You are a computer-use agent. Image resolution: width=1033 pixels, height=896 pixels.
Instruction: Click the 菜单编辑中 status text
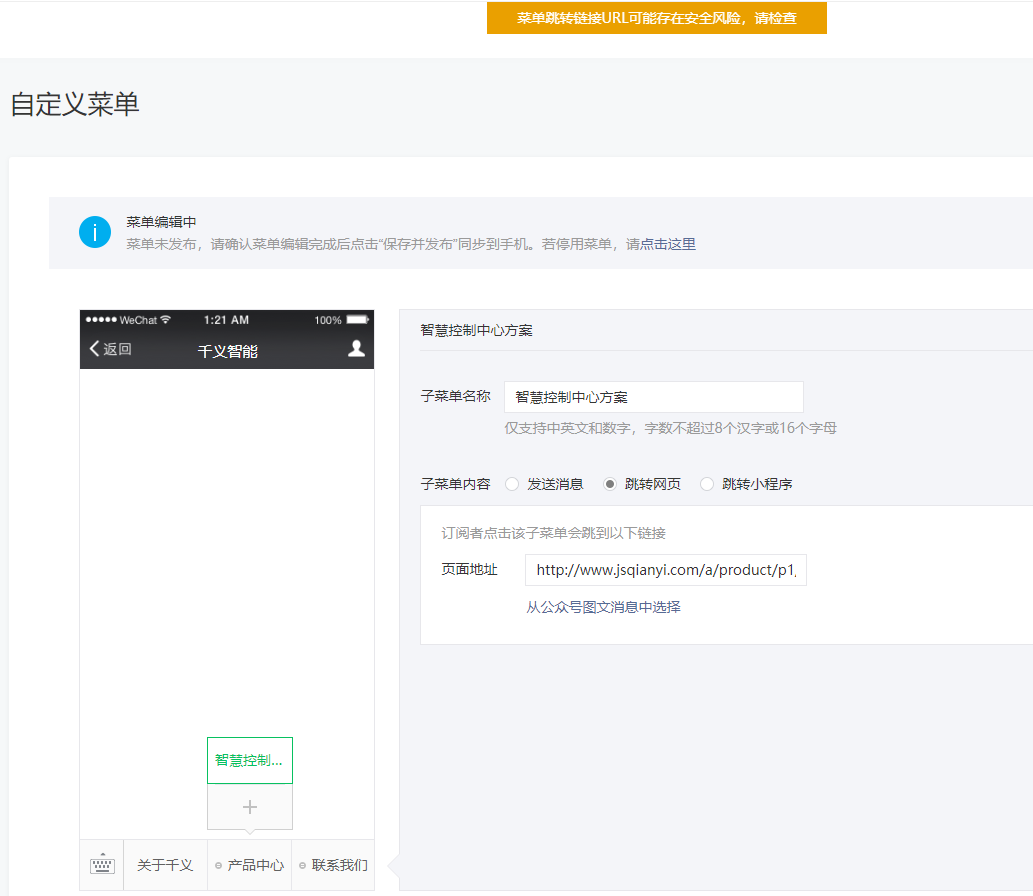pos(161,222)
